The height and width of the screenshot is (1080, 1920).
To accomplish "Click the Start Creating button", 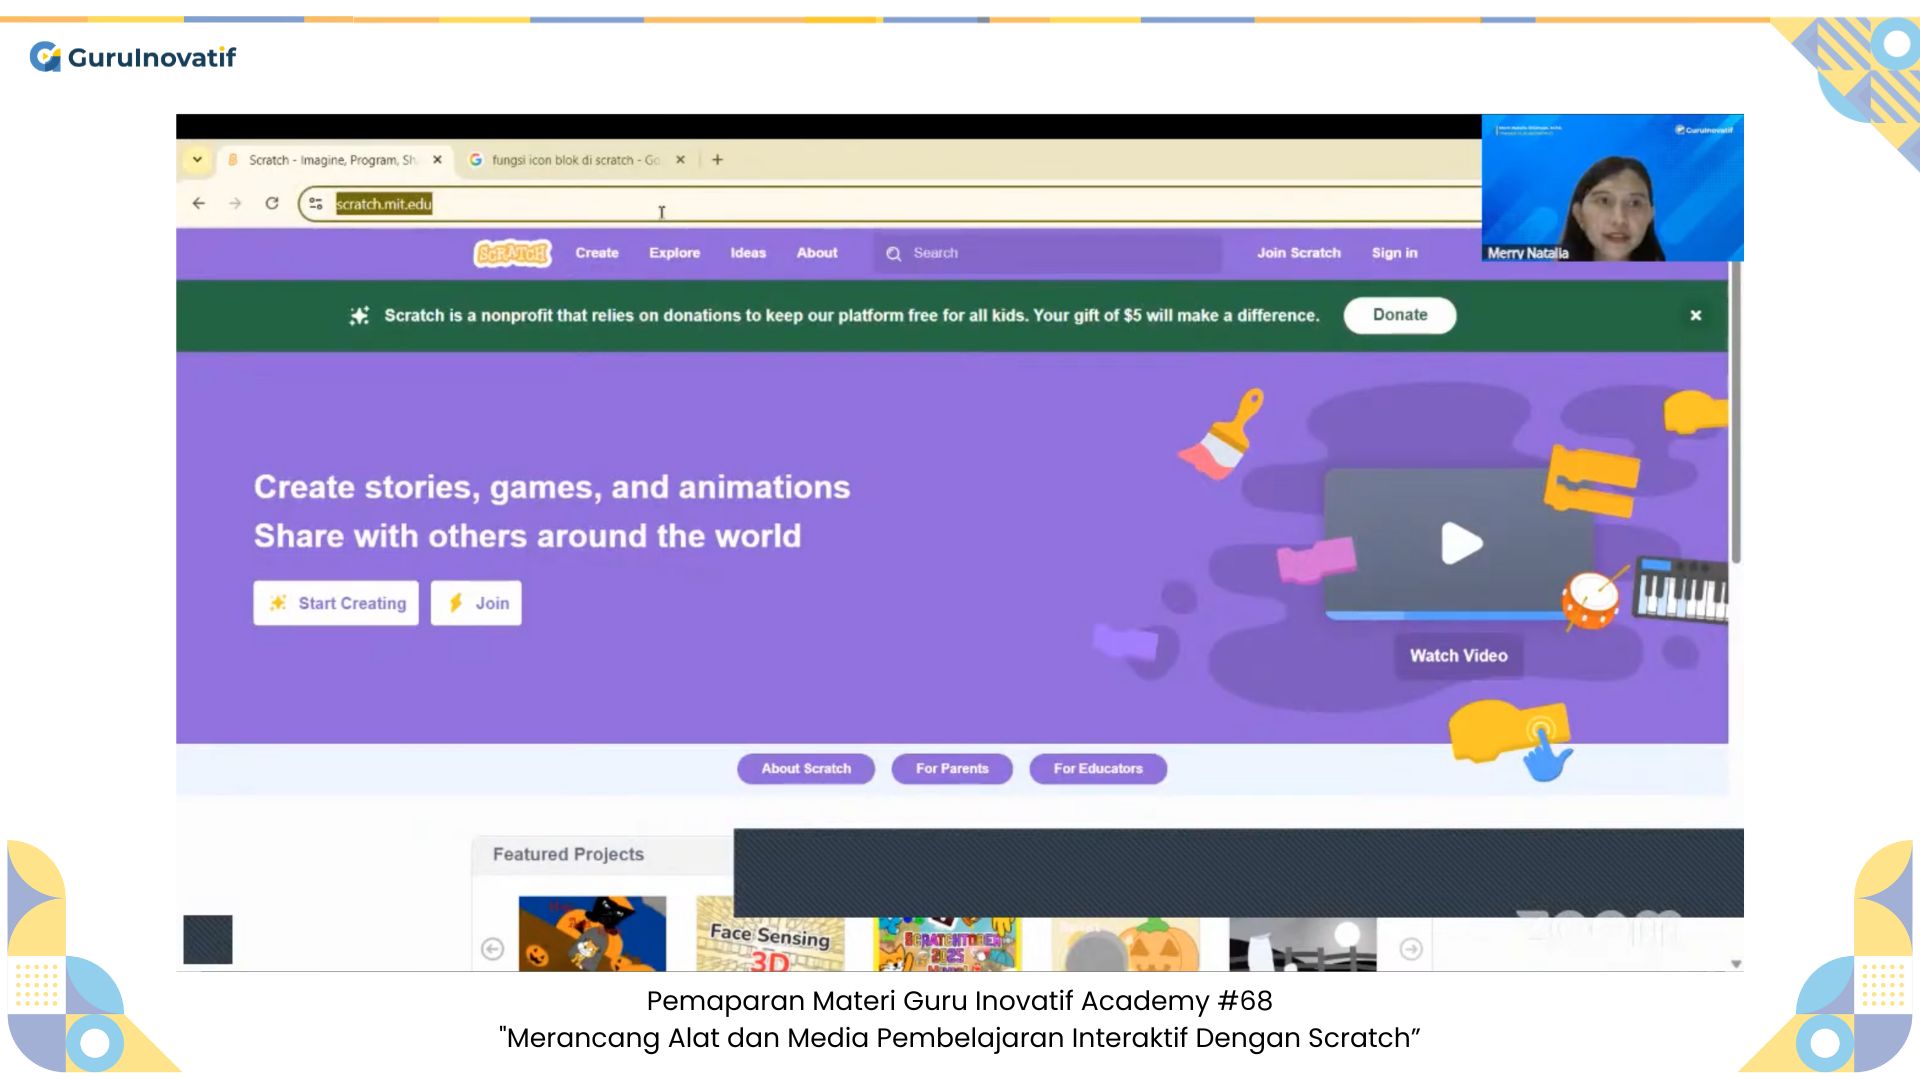I will pyautogui.click(x=335, y=602).
